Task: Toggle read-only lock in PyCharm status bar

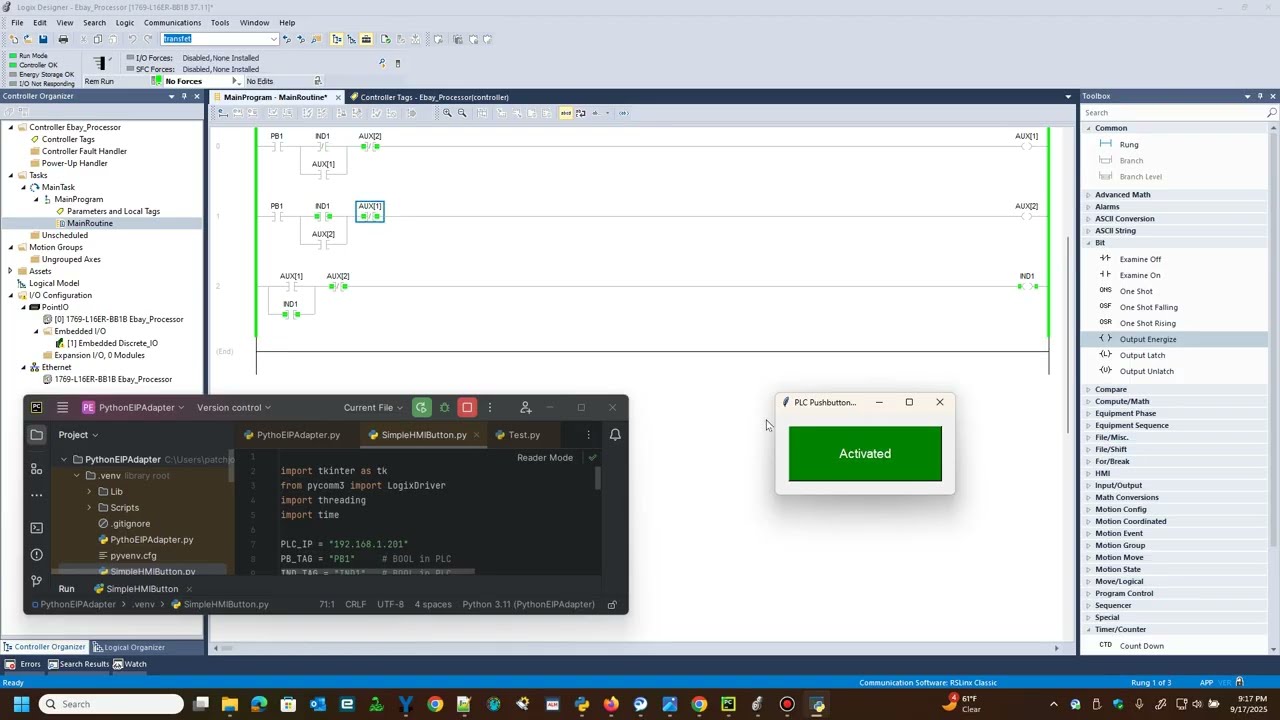Action: tap(613, 604)
